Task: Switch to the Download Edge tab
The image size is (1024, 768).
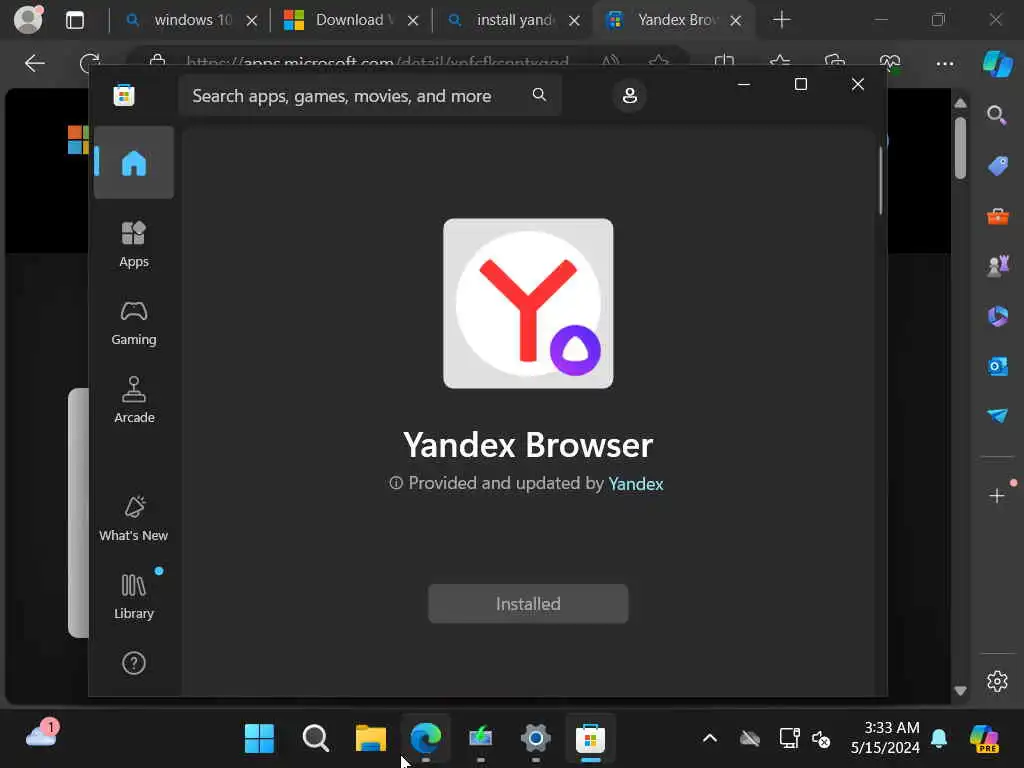Action: click(x=353, y=20)
